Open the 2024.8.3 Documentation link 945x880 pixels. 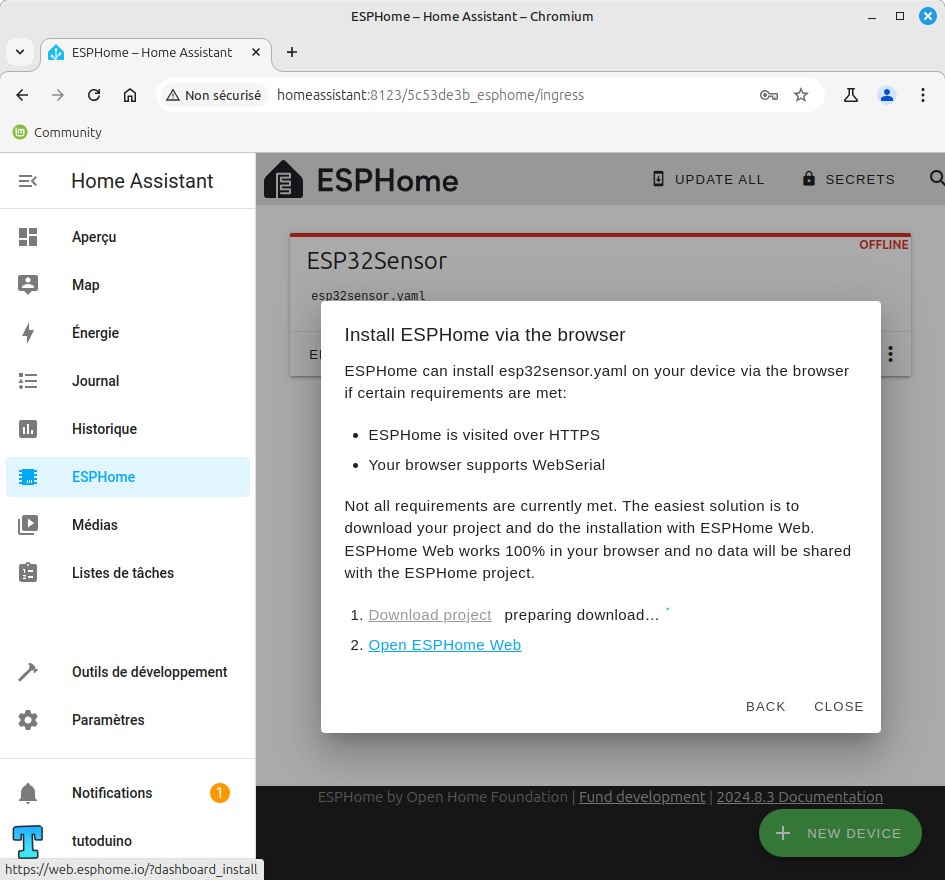pyautogui.click(x=800, y=797)
